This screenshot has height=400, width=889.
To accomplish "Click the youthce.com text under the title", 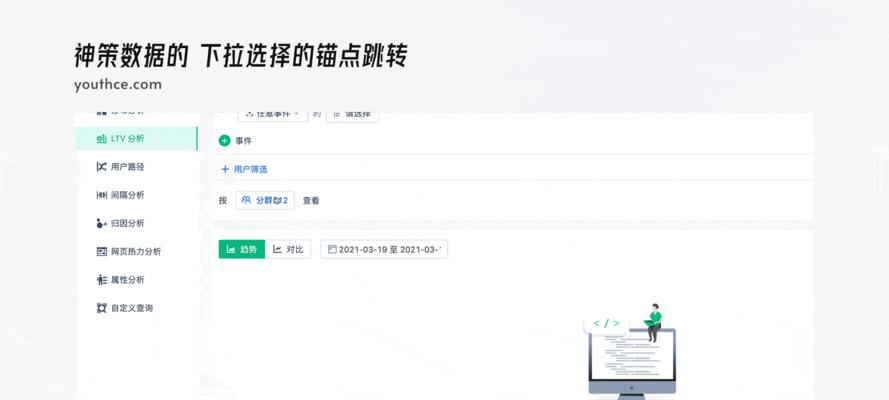I will [x=118, y=85].
